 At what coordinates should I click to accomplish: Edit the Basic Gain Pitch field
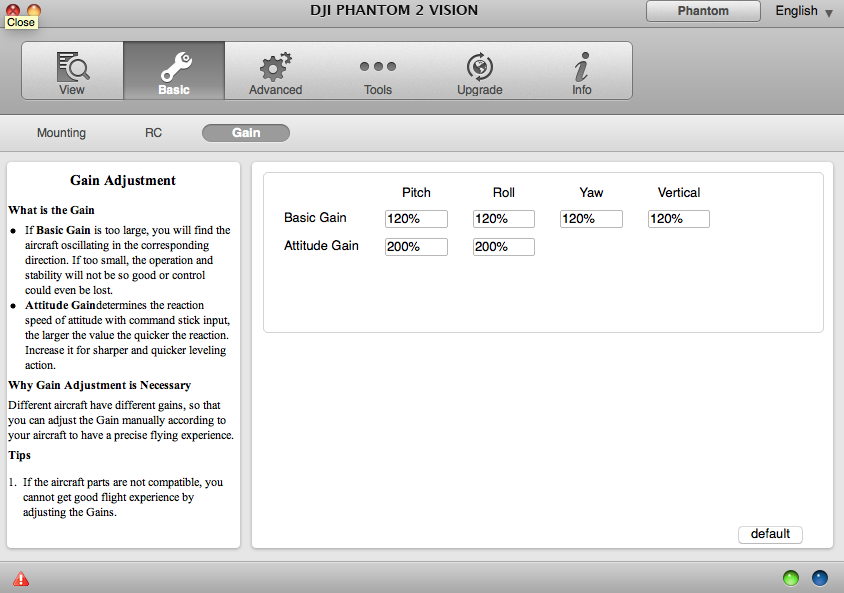click(416, 219)
